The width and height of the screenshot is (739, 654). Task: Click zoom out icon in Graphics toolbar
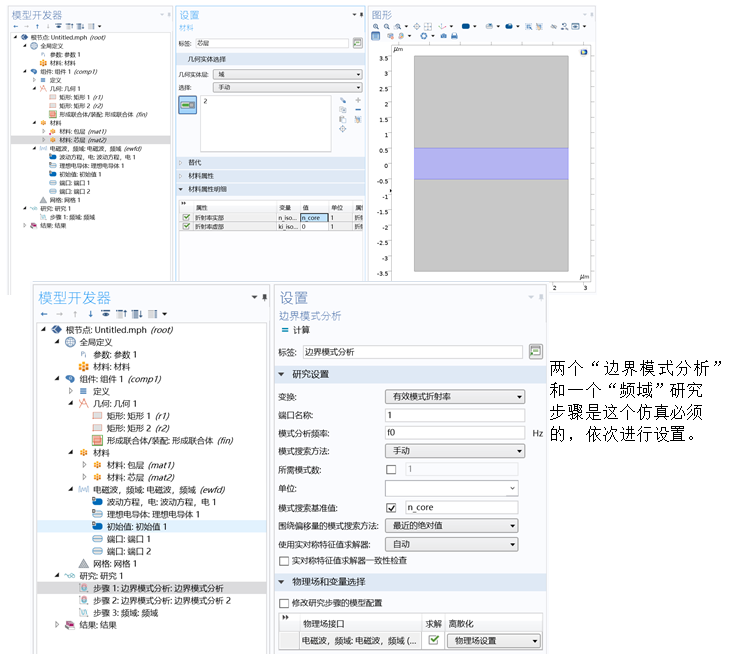point(386,26)
